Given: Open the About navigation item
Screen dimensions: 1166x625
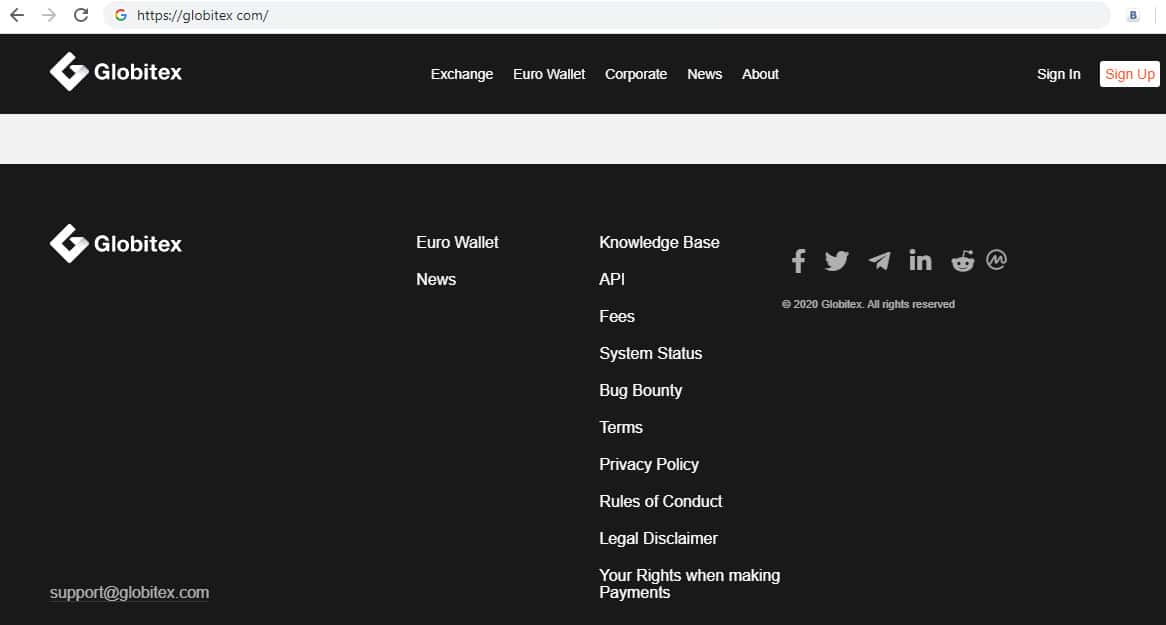Looking at the screenshot, I should coord(760,74).
